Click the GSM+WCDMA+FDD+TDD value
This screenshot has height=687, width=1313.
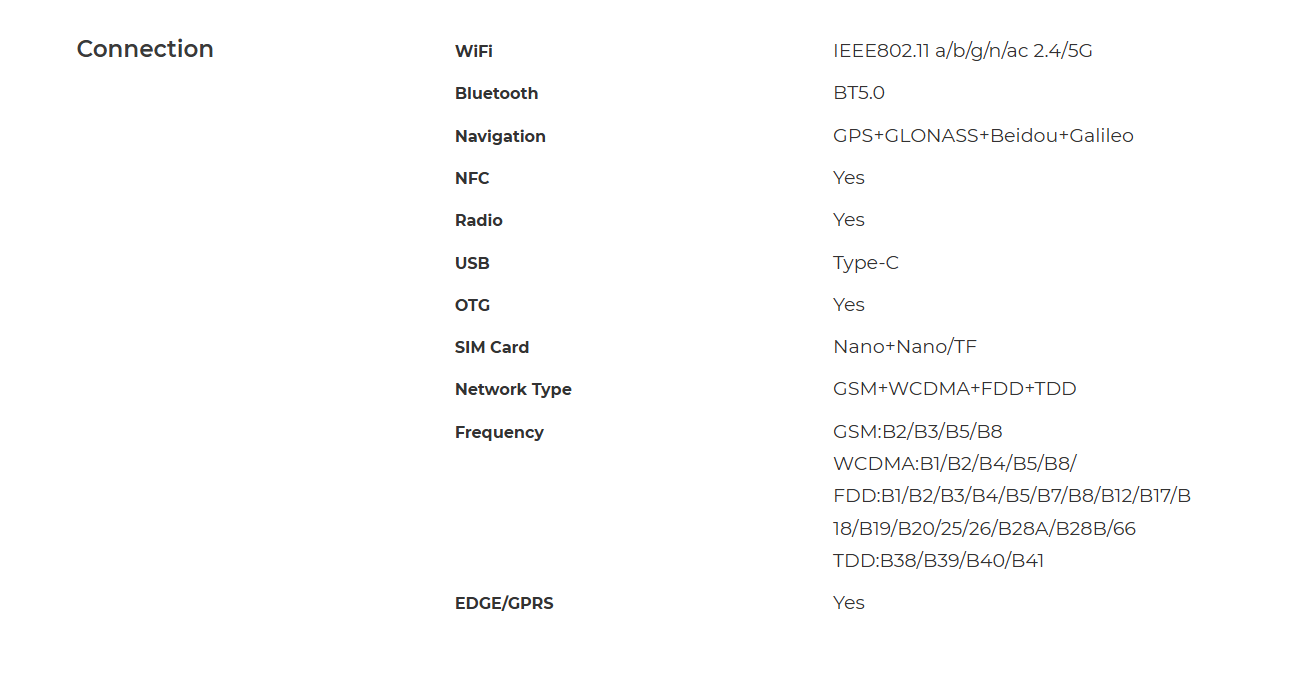(955, 389)
